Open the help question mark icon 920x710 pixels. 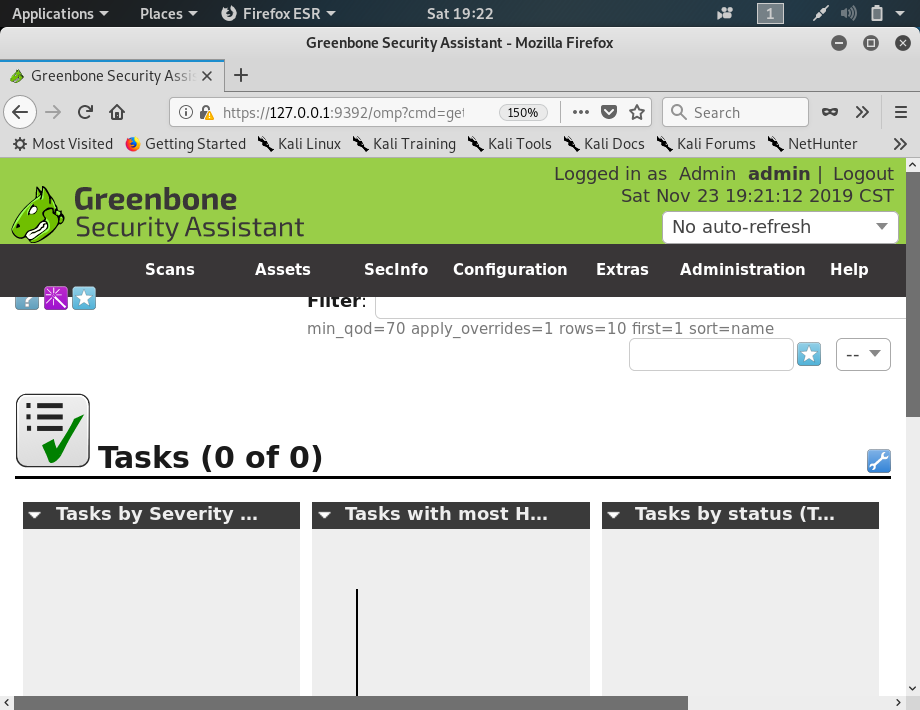(x=27, y=302)
